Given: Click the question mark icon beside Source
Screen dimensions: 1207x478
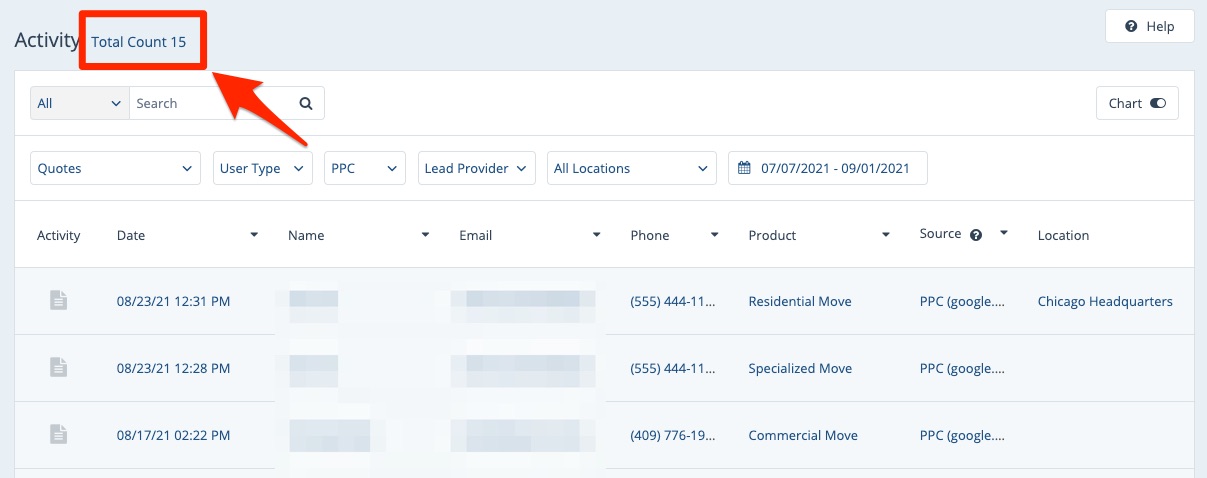Looking at the screenshot, I should click(x=976, y=235).
